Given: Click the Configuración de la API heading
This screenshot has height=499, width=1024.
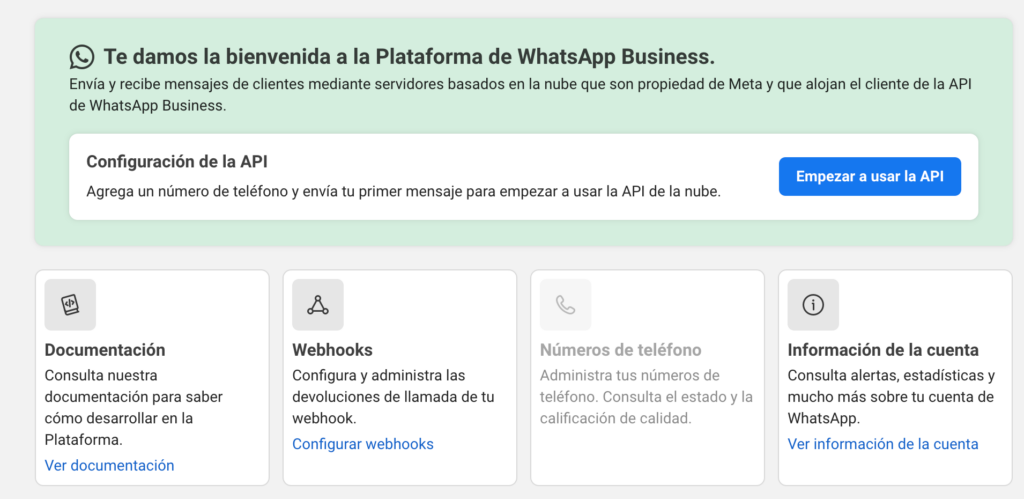Looking at the screenshot, I should pos(176,161).
